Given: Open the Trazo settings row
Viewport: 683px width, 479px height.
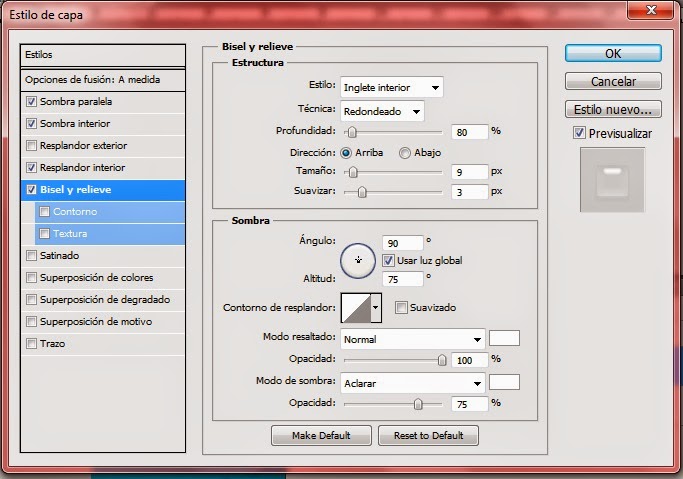Looking at the screenshot, I should click(x=103, y=344).
